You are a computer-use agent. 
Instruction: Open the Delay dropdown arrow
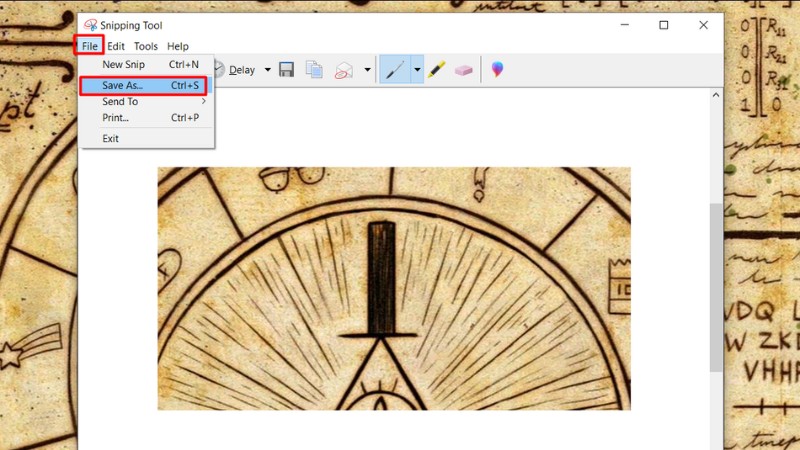267,70
